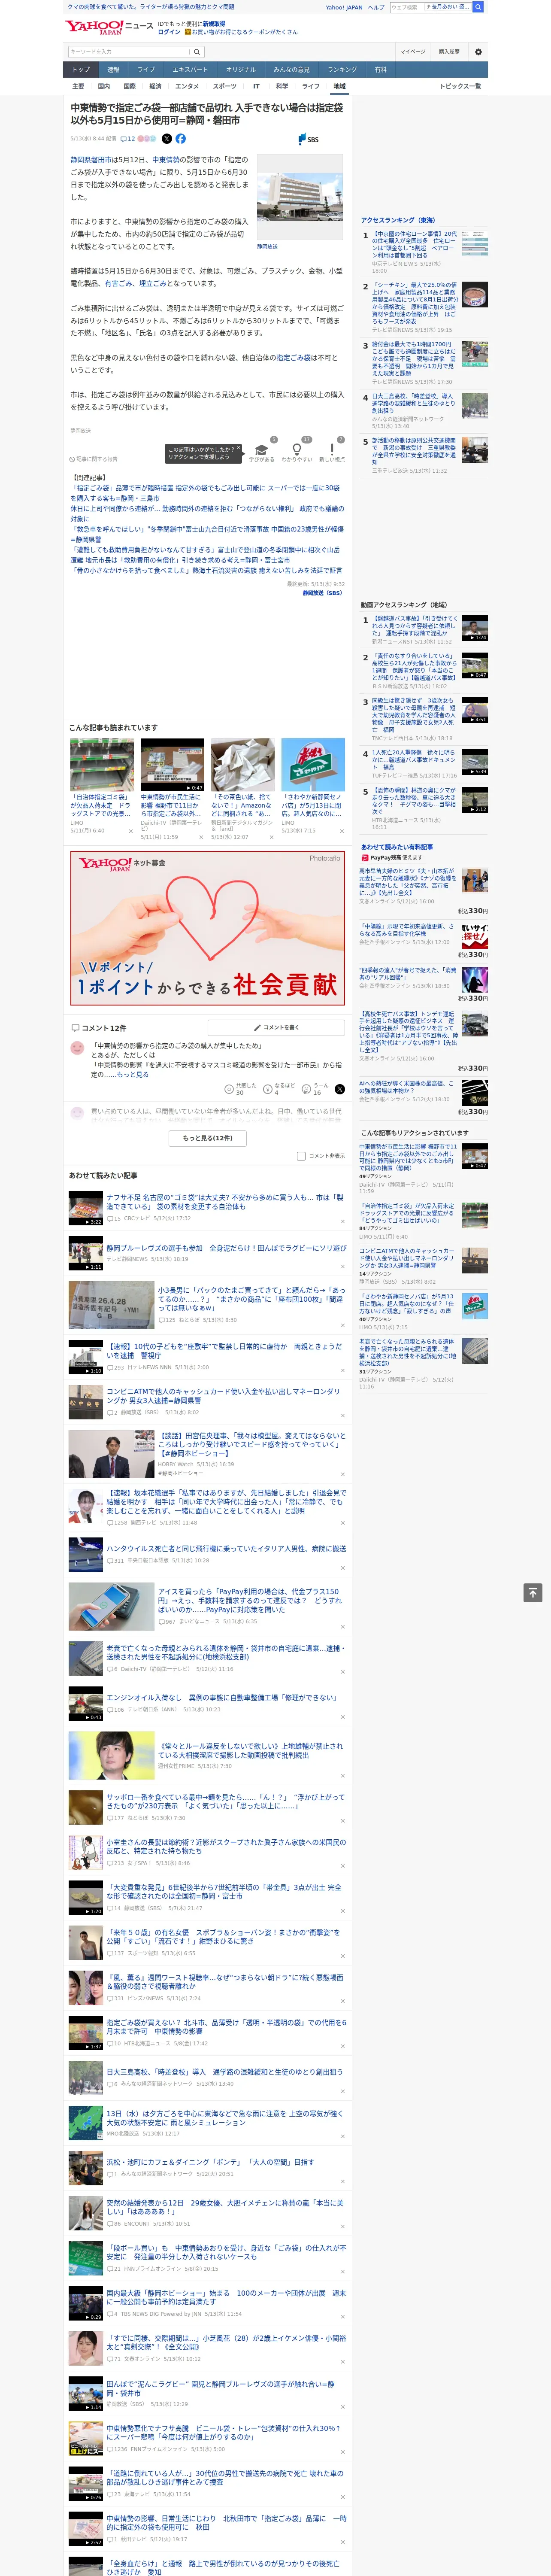Open the みんなの意見 tab
The image size is (551, 2576).
coord(291,70)
